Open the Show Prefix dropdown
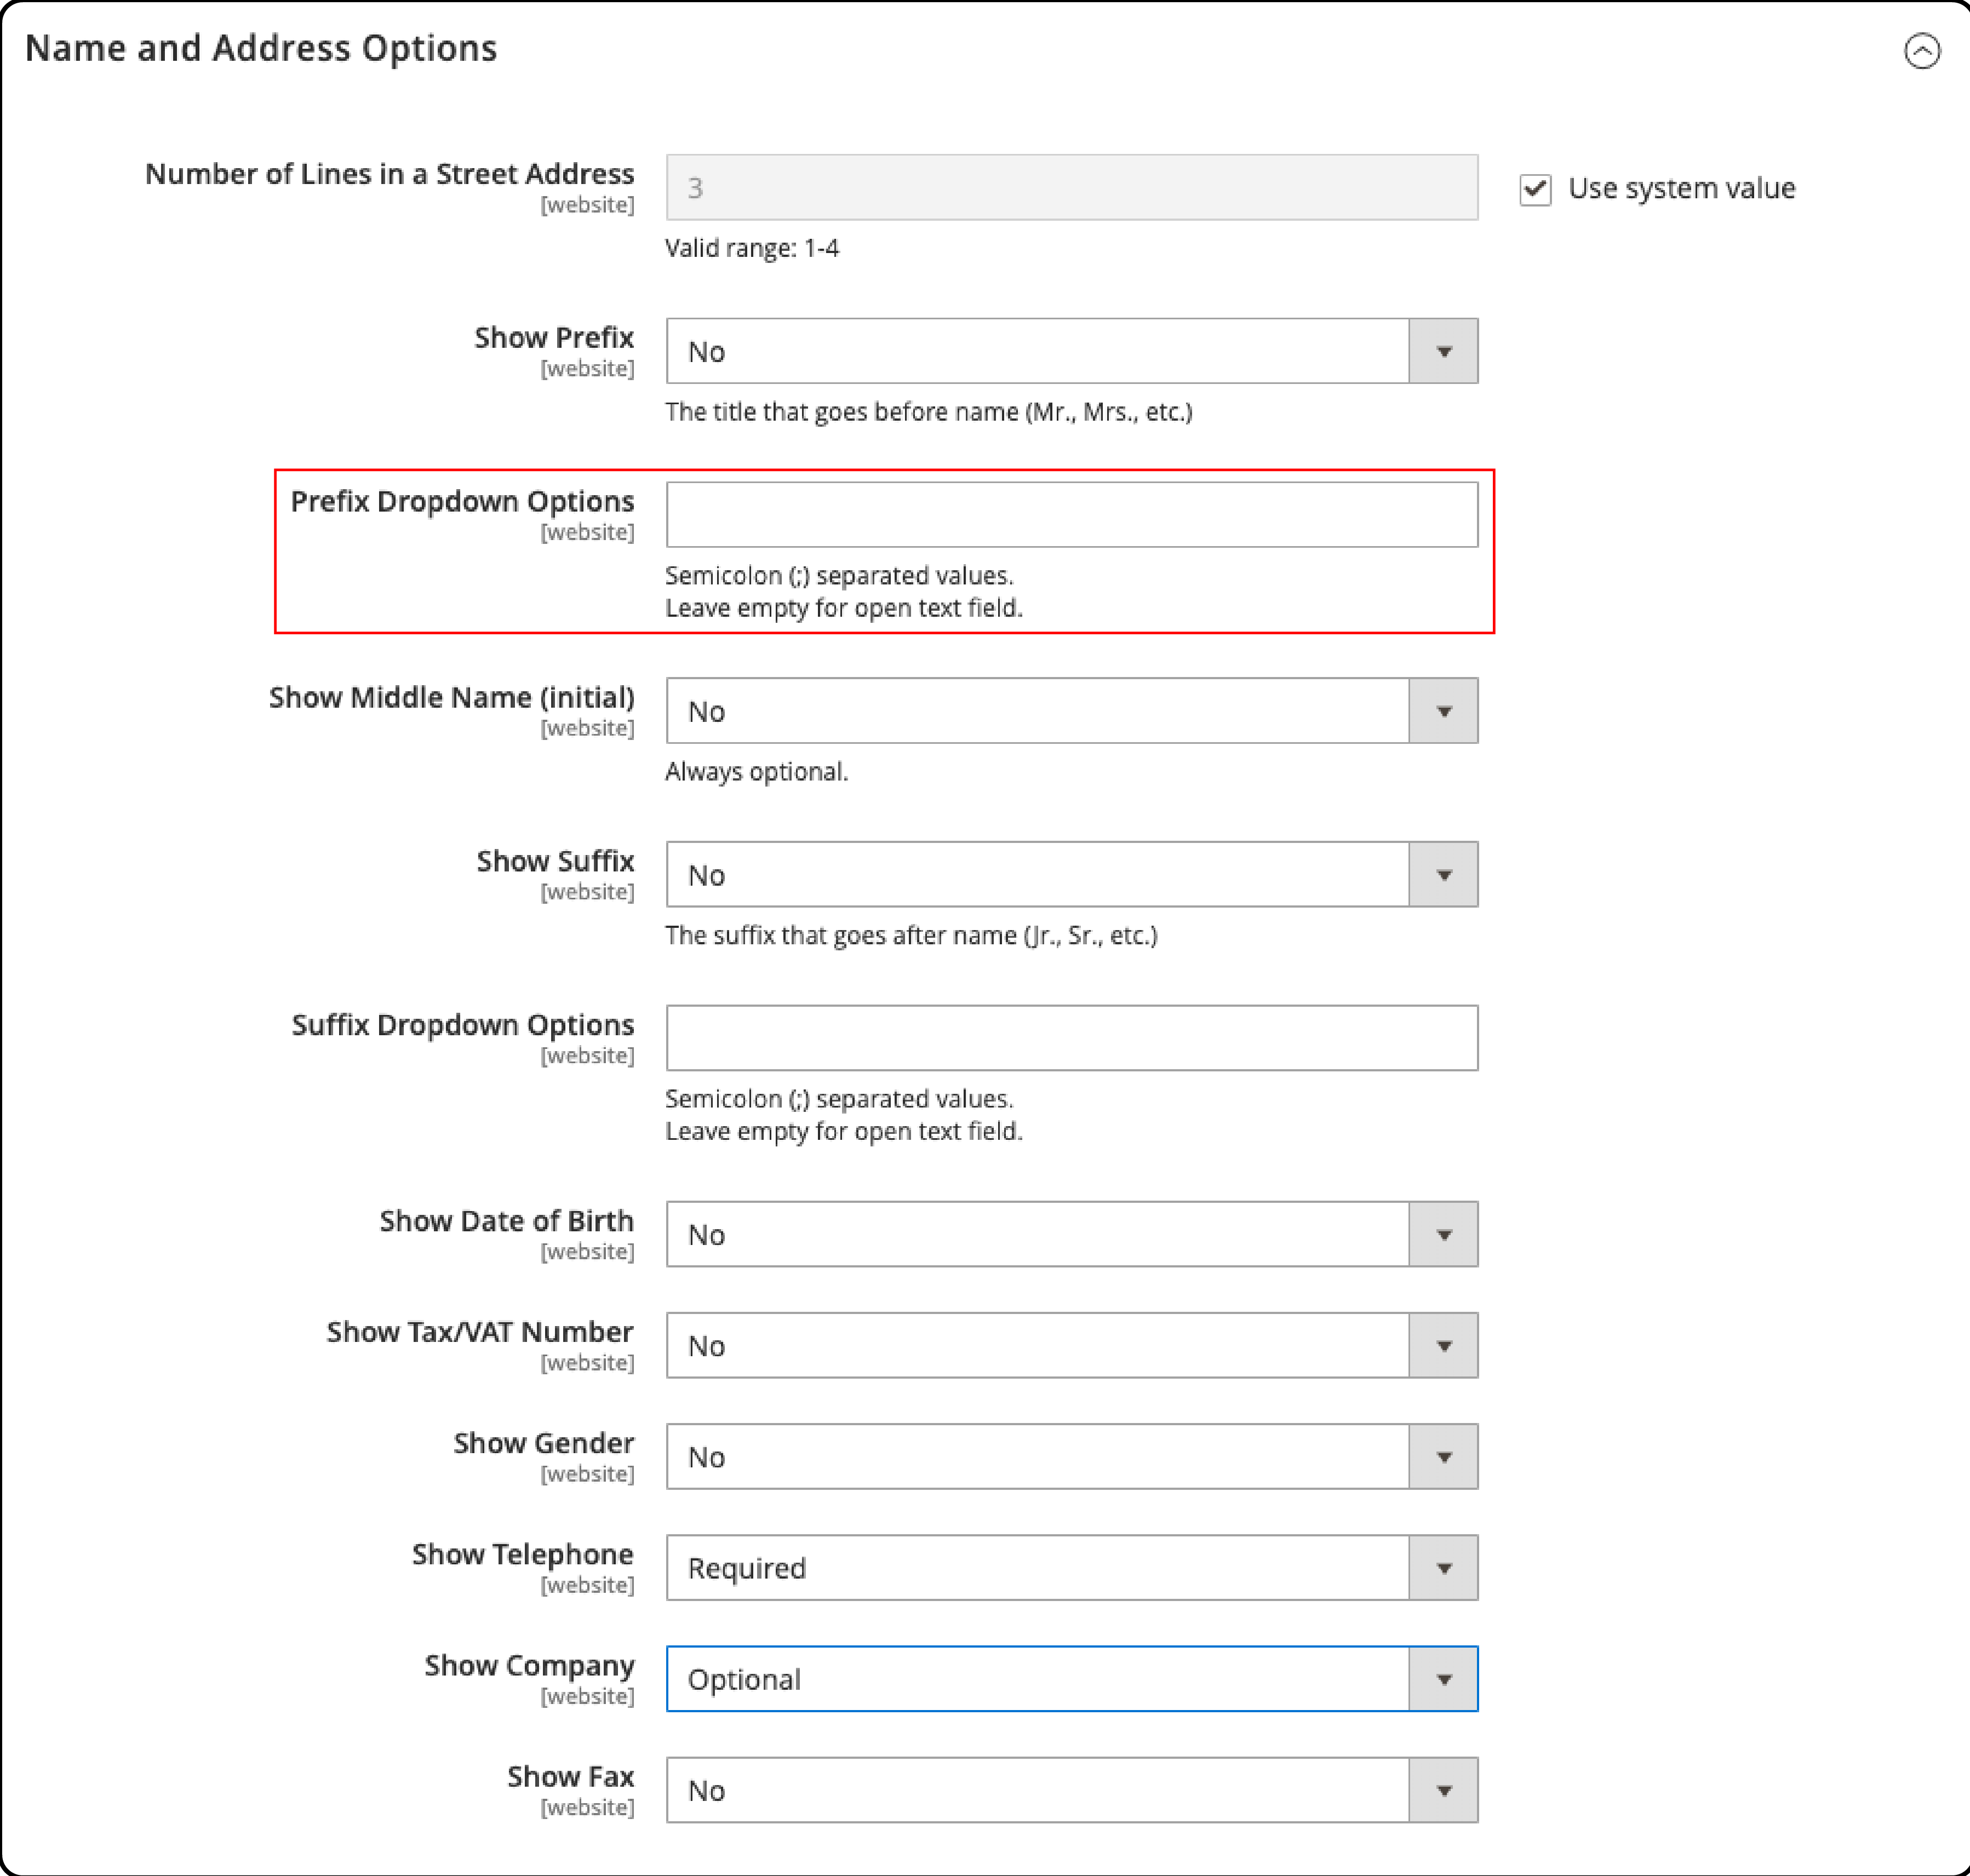1970x1876 pixels. click(1072, 351)
